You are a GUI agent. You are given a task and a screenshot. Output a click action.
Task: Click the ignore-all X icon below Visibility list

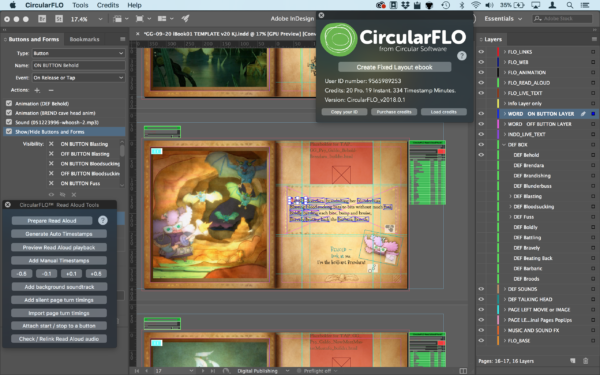coord(74,194)
